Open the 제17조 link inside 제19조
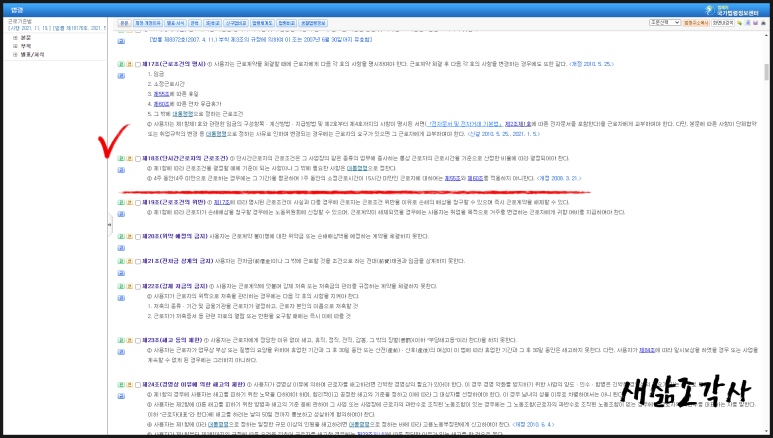Viewport: 773px width, 438px height. point(221,203)
